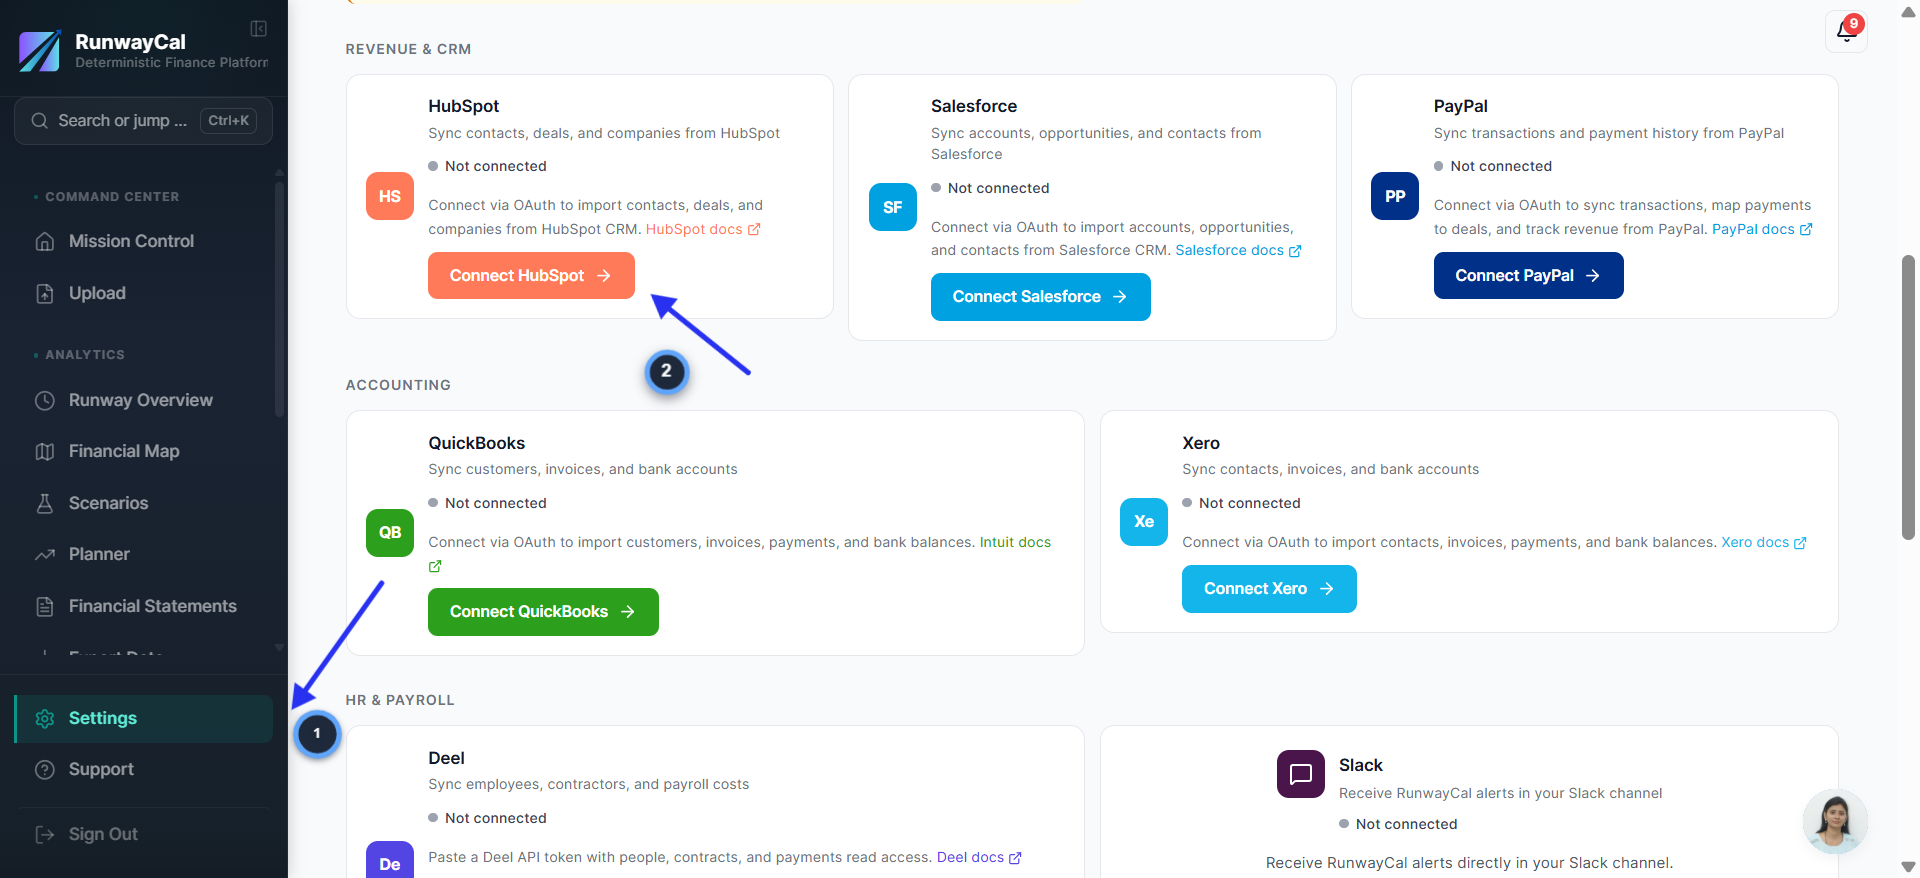The image size is (1920, 878).
Task: Click the HR & PAYROLL heading
Action: tap(400, 700)
